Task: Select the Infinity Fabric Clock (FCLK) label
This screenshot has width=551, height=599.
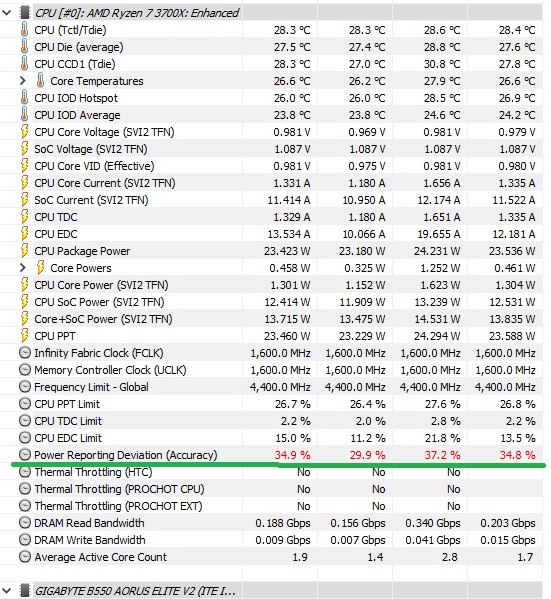Action: tap(99, 353)
